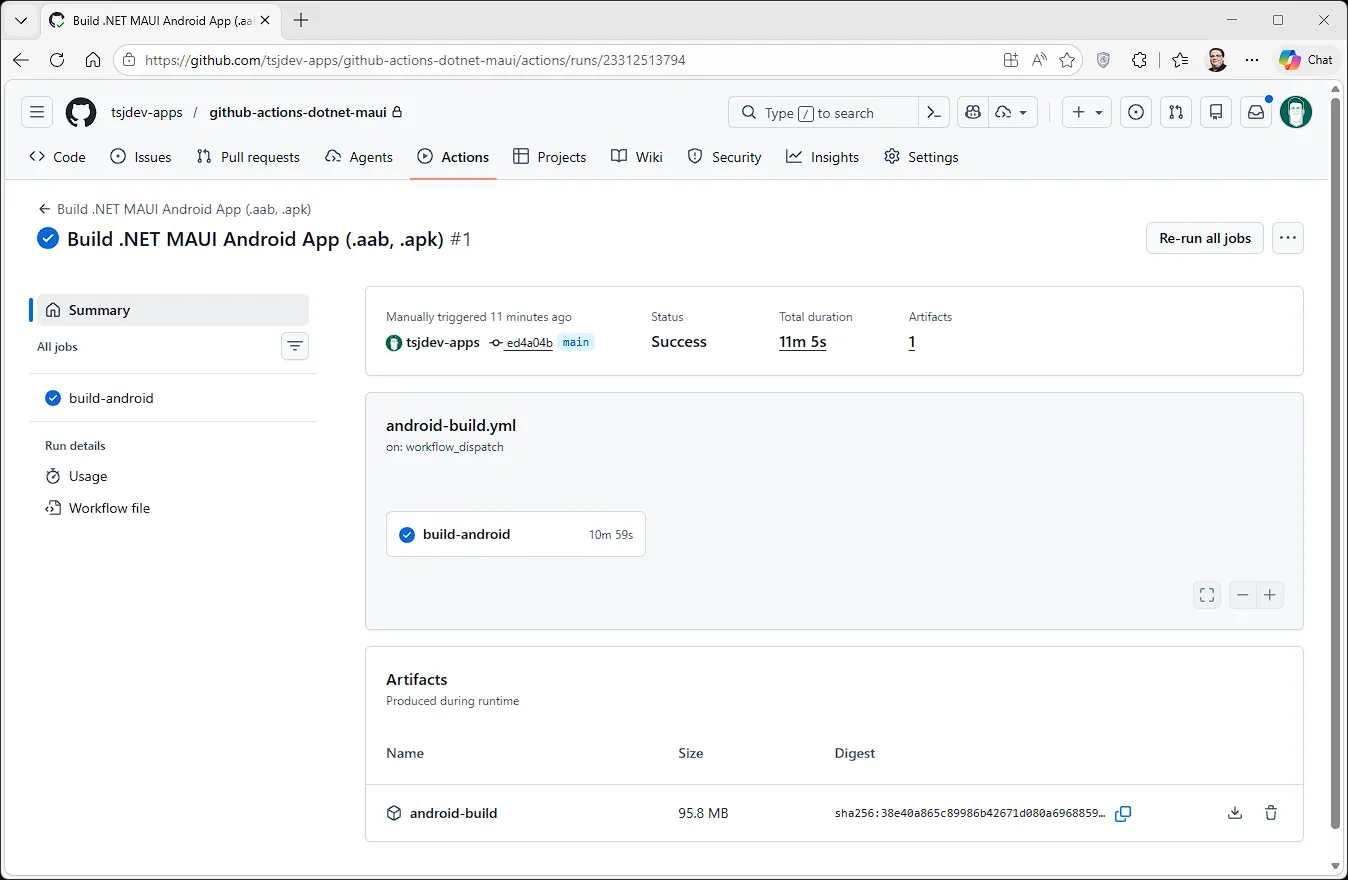Open the Projects tab
Screen dimensions: 1348x880
[549, 157]
